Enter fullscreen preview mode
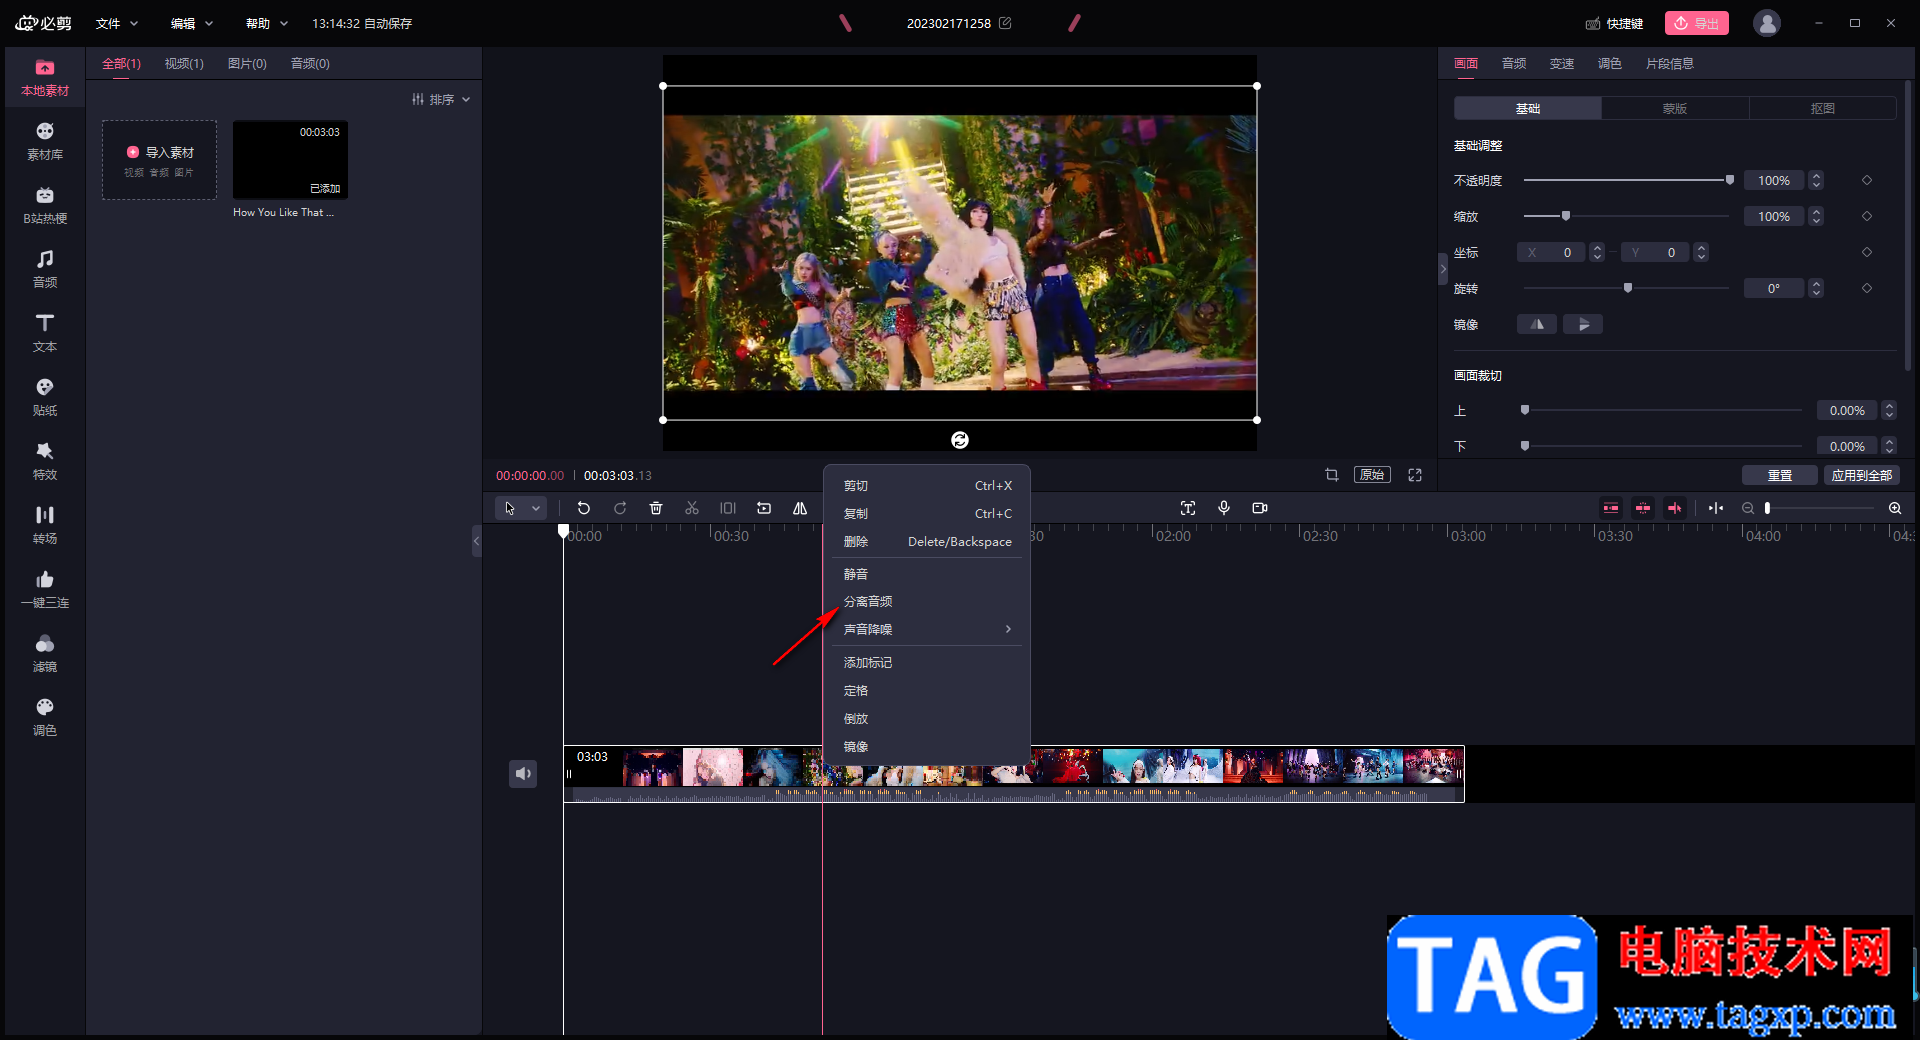The height and width of the screenshot is (1040, 1920). [x=1415, y=475]
